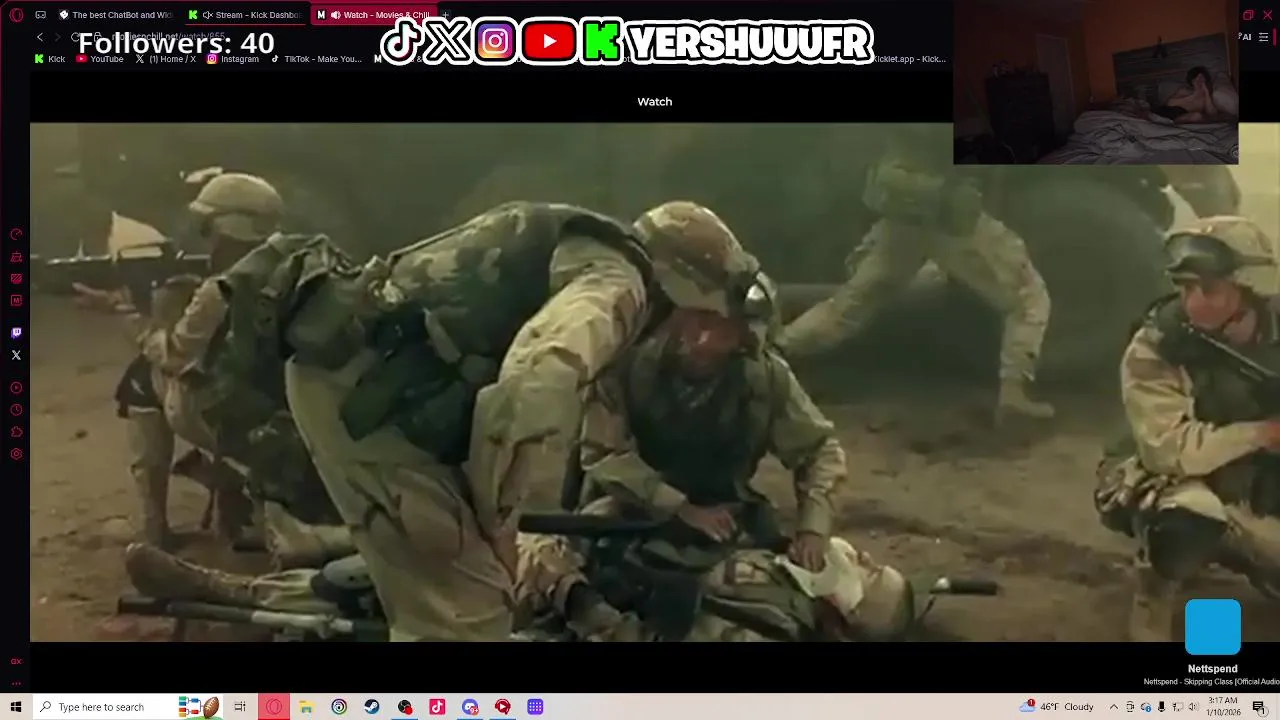The width and height of the screenshot is (1280, 720).
Task: Click the Watch heading above the video
Action: pos(655,102)
